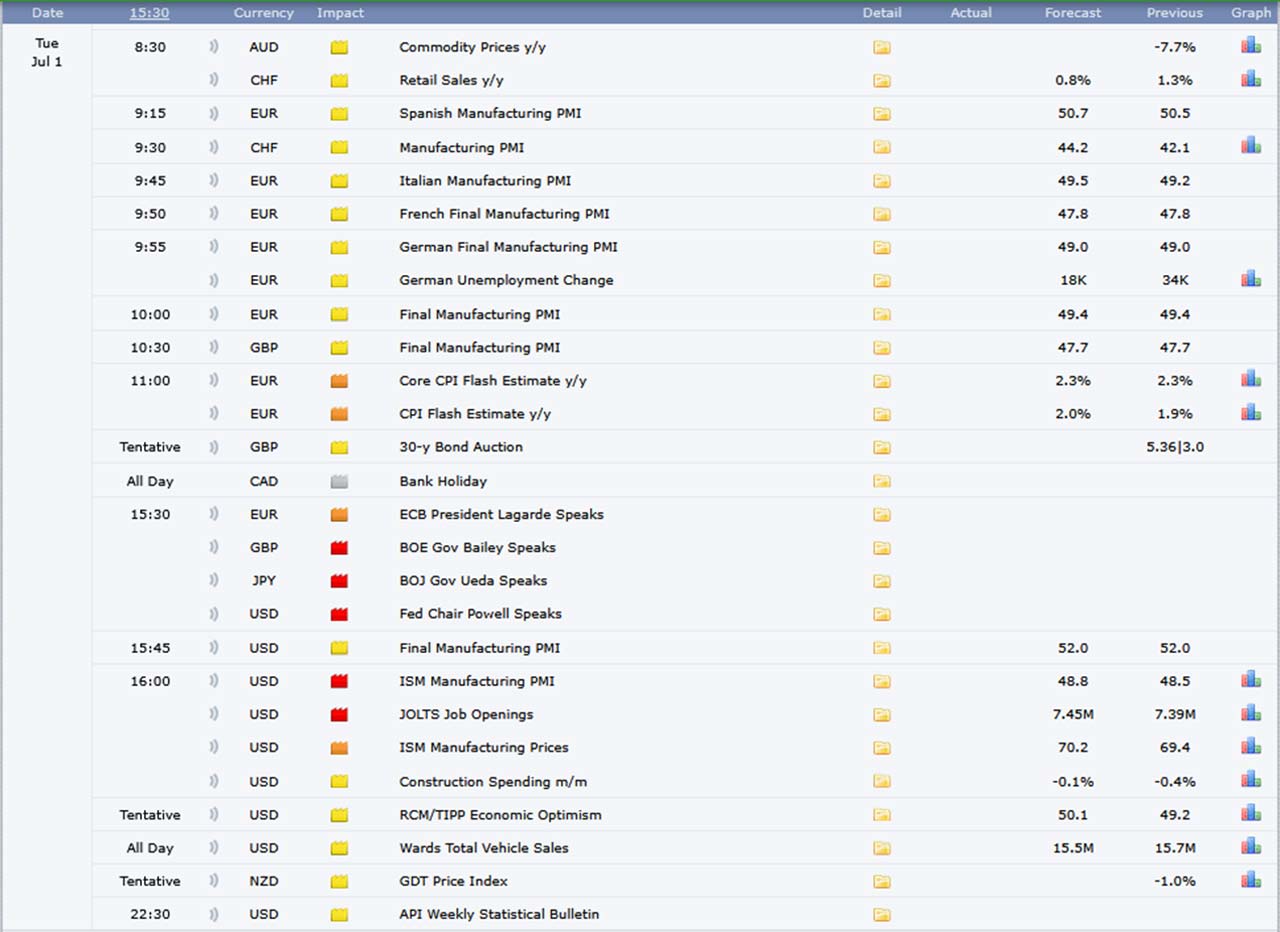Open detail folder for CPI Flash Estimate y/y
1280x932 pixels.
coord(881,414)
